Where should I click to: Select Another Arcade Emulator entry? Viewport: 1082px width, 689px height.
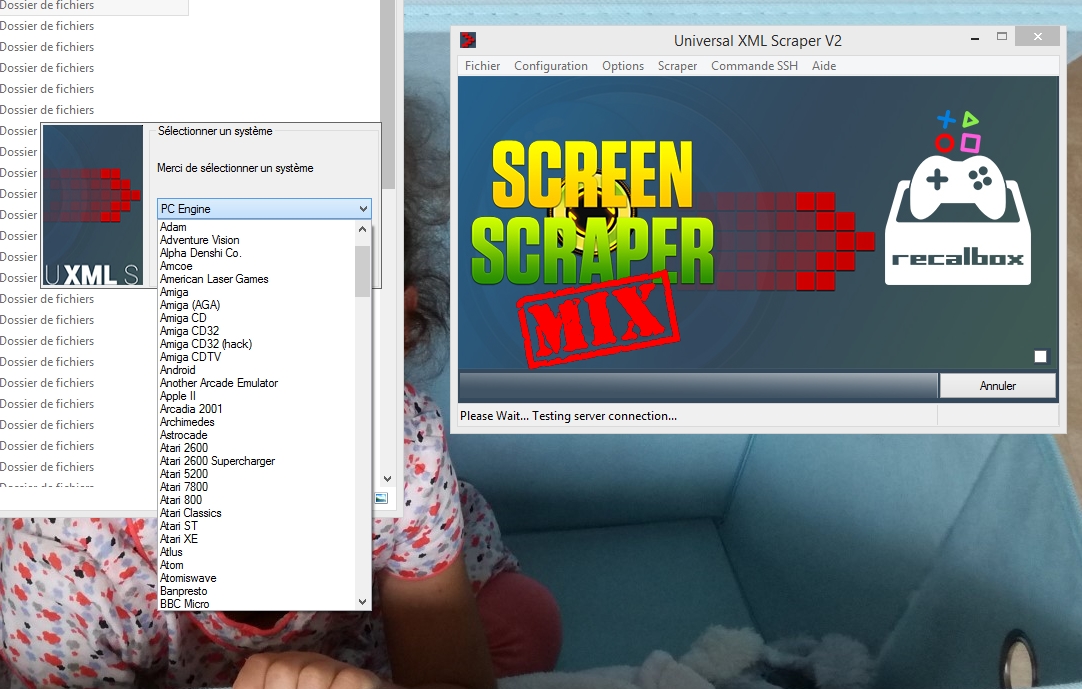coord(257,383)
